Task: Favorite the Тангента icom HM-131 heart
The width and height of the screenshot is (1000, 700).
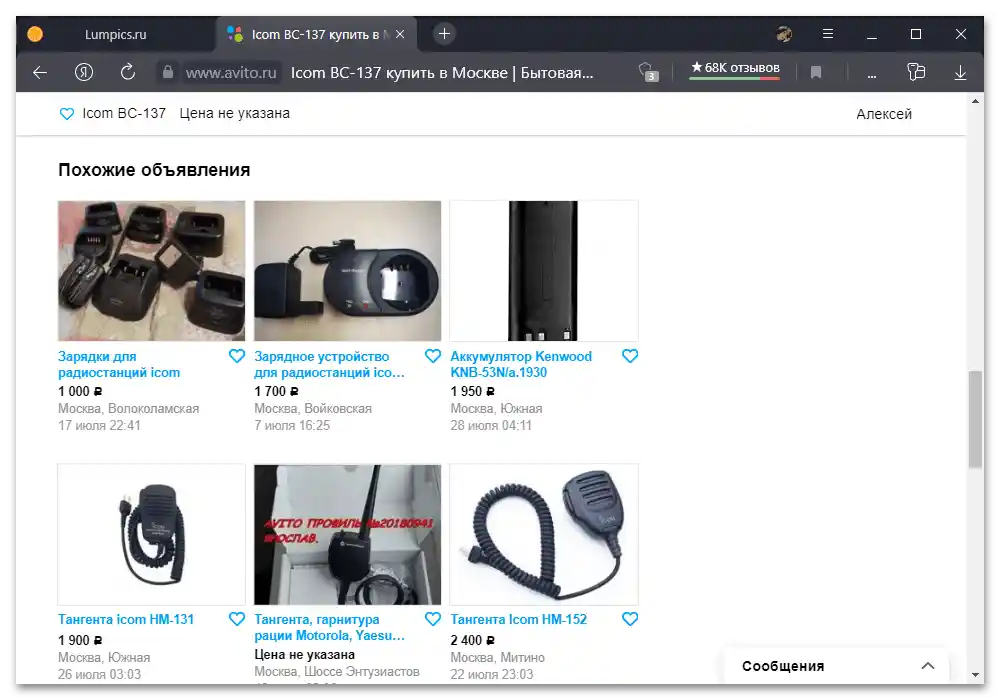Action: tap(237, 619)
